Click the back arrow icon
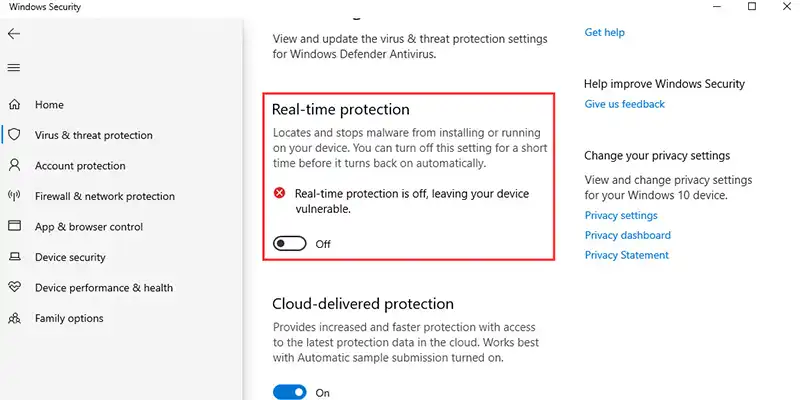The height and width of the screenshot is (400, 800). (x=14, y=34)
